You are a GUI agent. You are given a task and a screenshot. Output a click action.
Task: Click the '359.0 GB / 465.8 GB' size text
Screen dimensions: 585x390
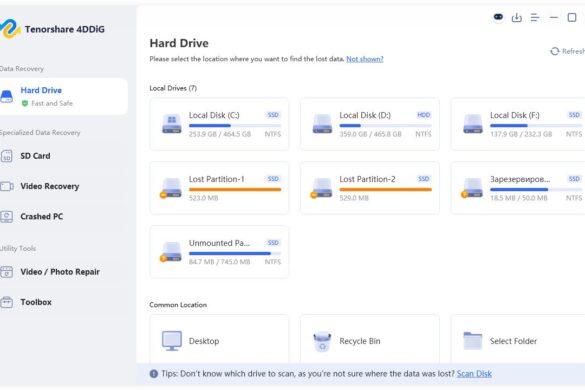pos(370,134)
